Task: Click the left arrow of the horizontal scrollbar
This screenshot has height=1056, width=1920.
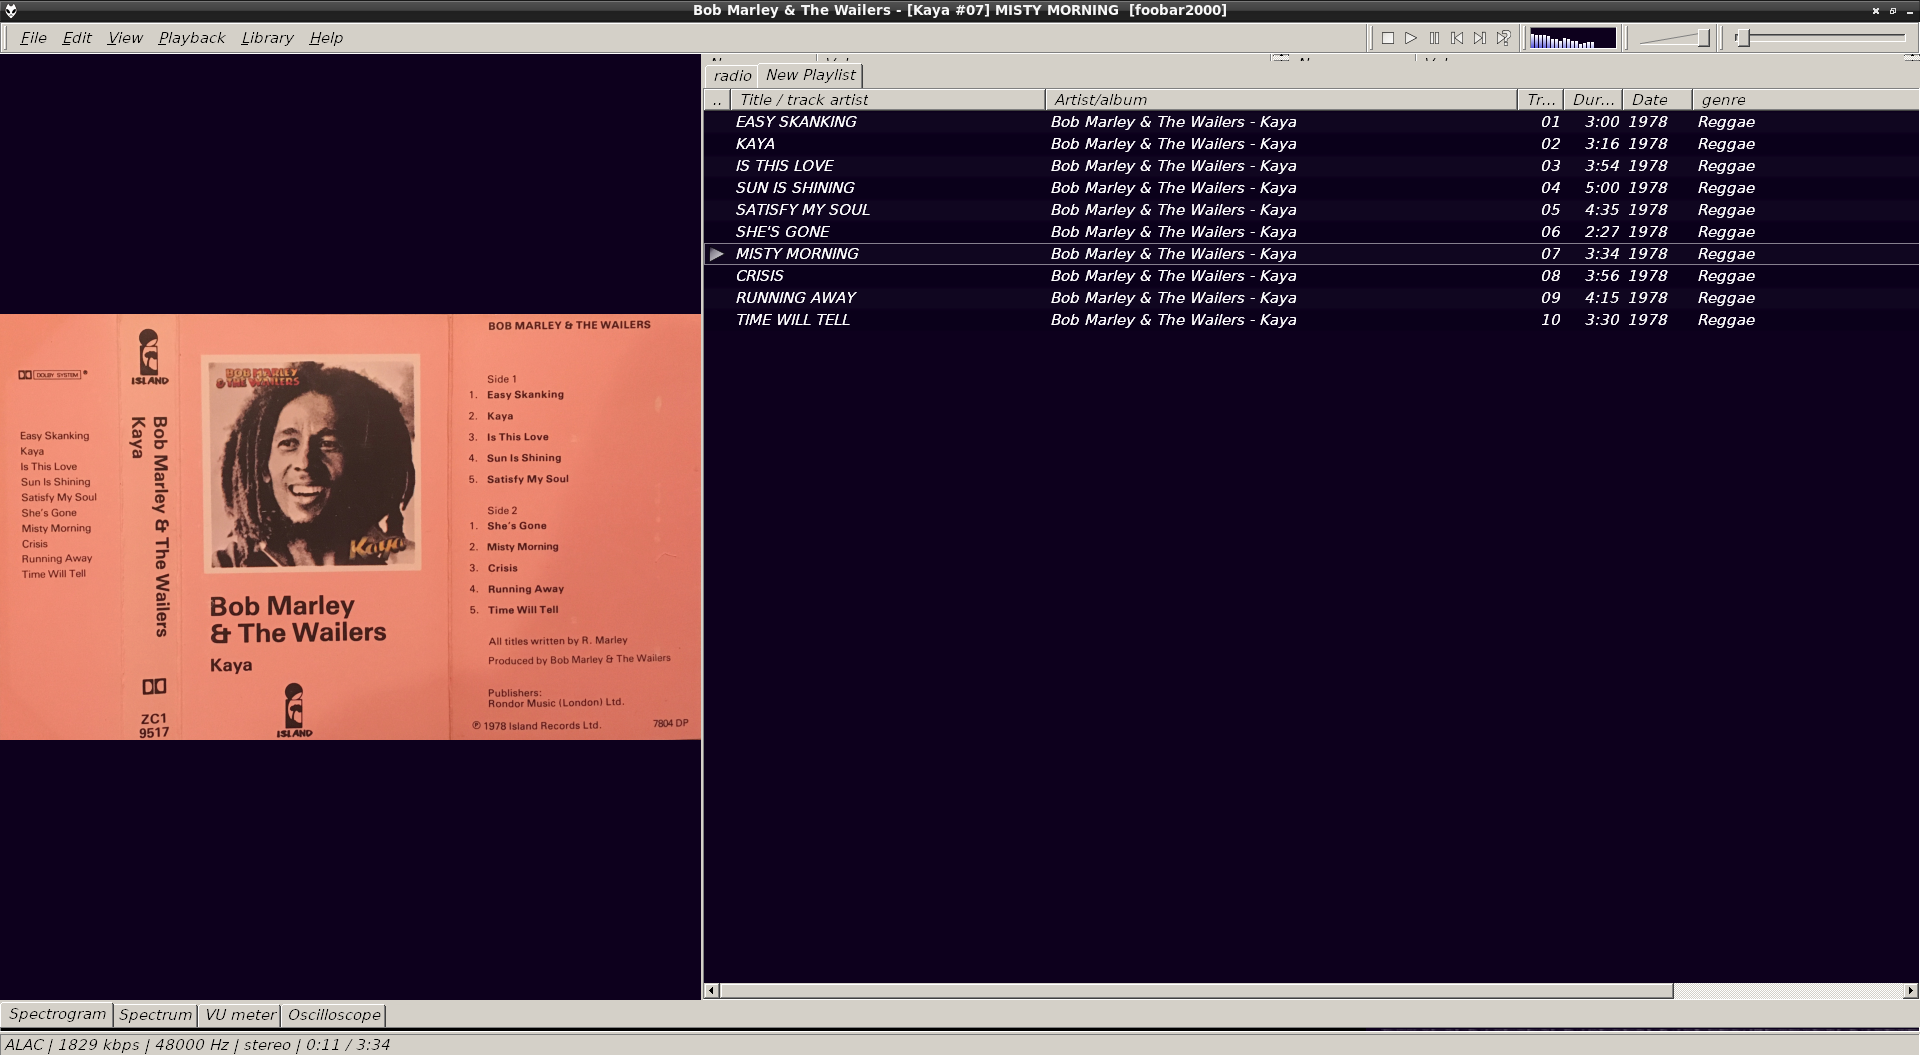Action: point(711,991)
